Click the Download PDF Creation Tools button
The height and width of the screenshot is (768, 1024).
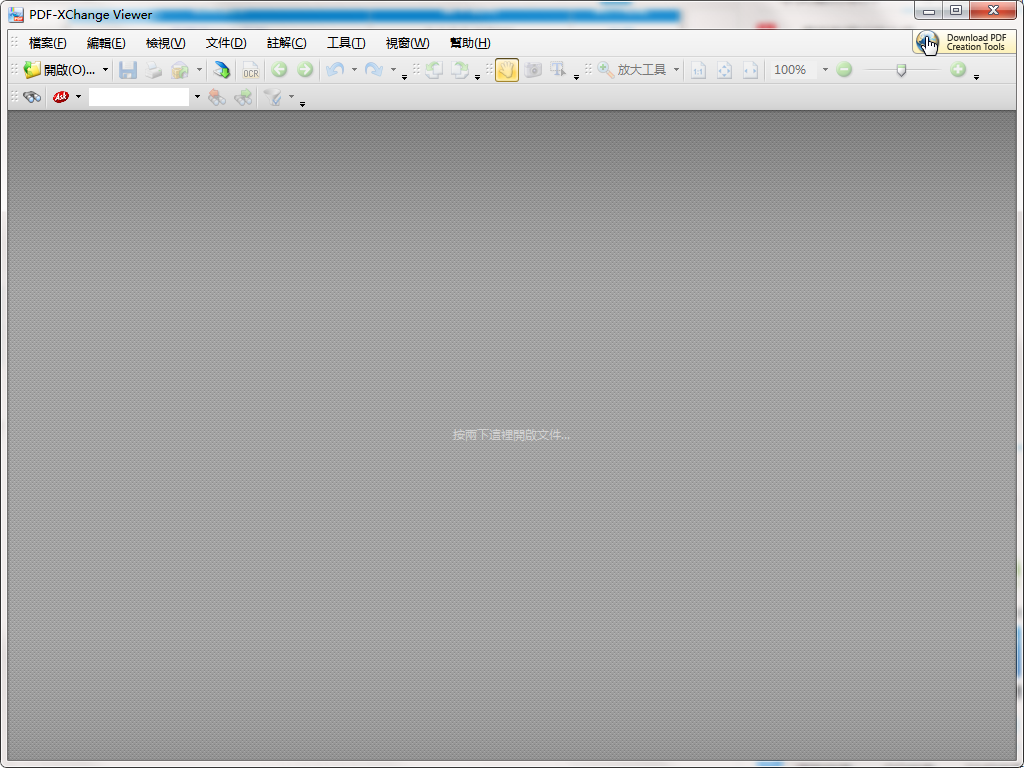coord(964,42)
